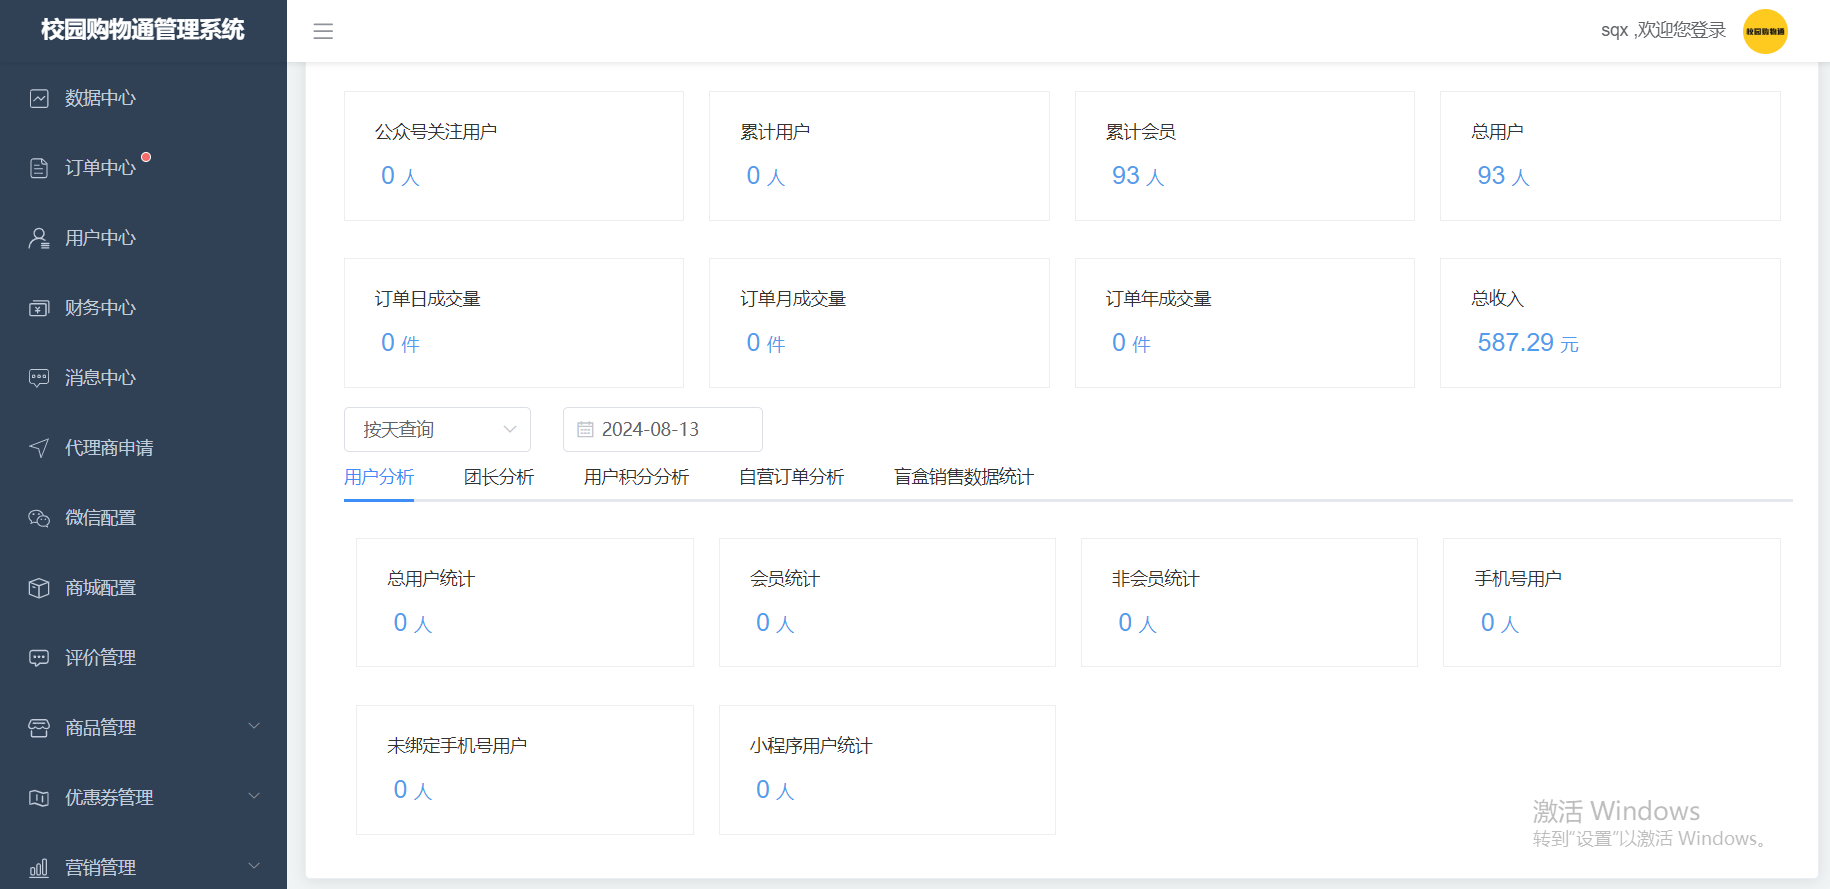1830x889 pixels.
Task: Click the 微信配置 WeChat icon
Action: (x=39, y=518)
